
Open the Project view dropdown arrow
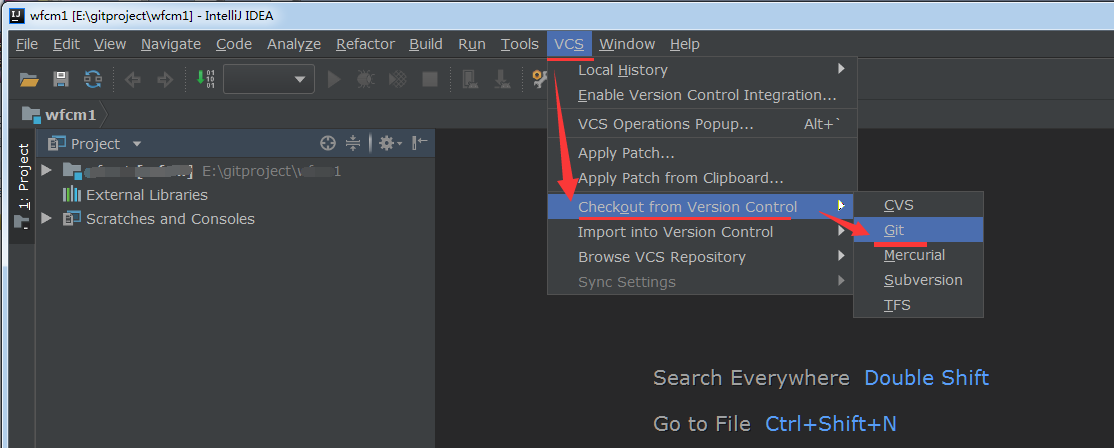tap(137, 144)
